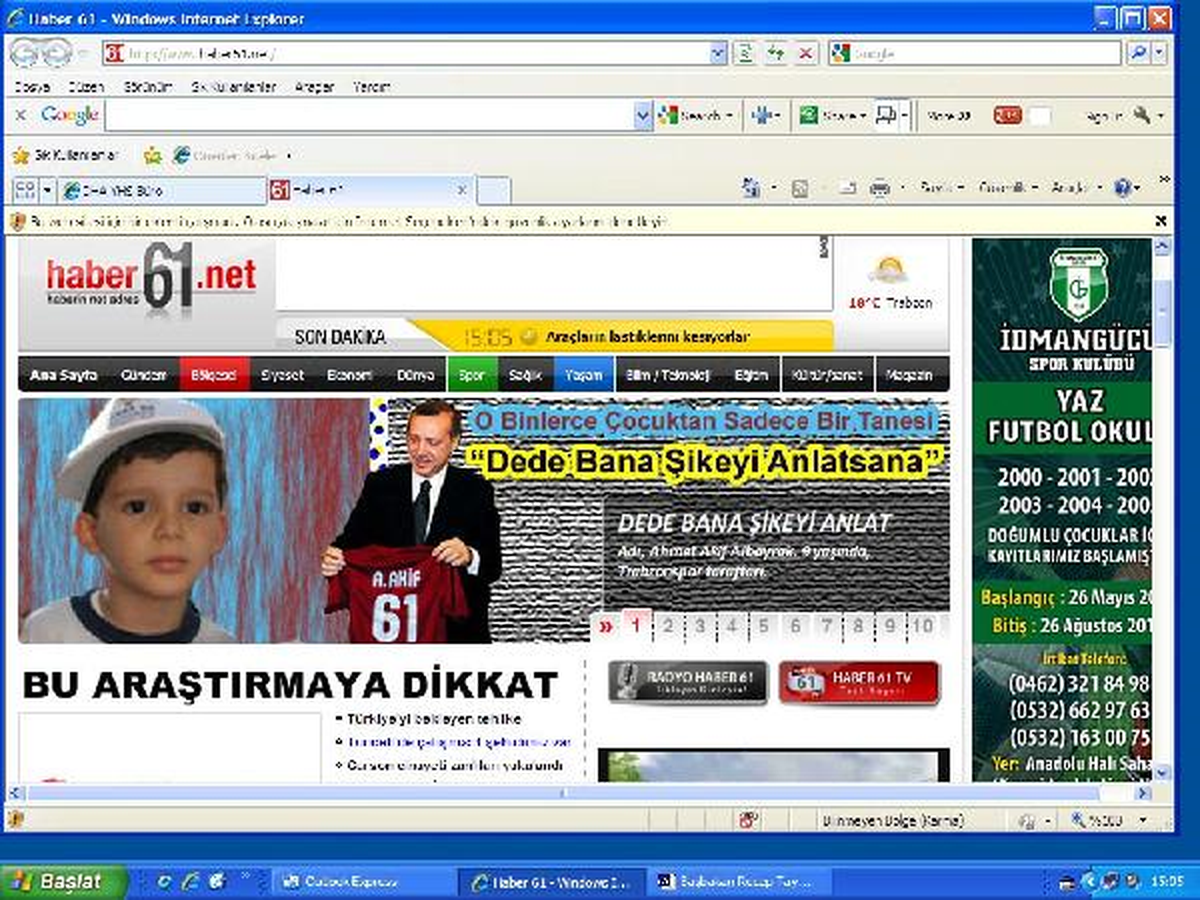Click the Google toolbar Search button
Viewport: 1200px width, 900px height.
[696, 116]
